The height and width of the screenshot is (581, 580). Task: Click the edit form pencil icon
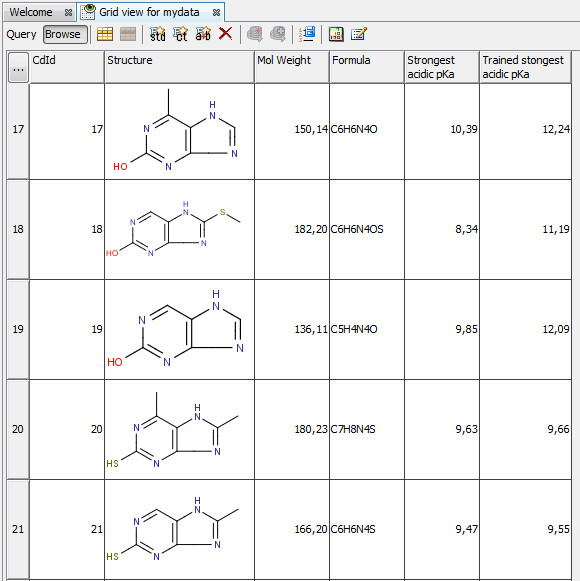point(359,34)
